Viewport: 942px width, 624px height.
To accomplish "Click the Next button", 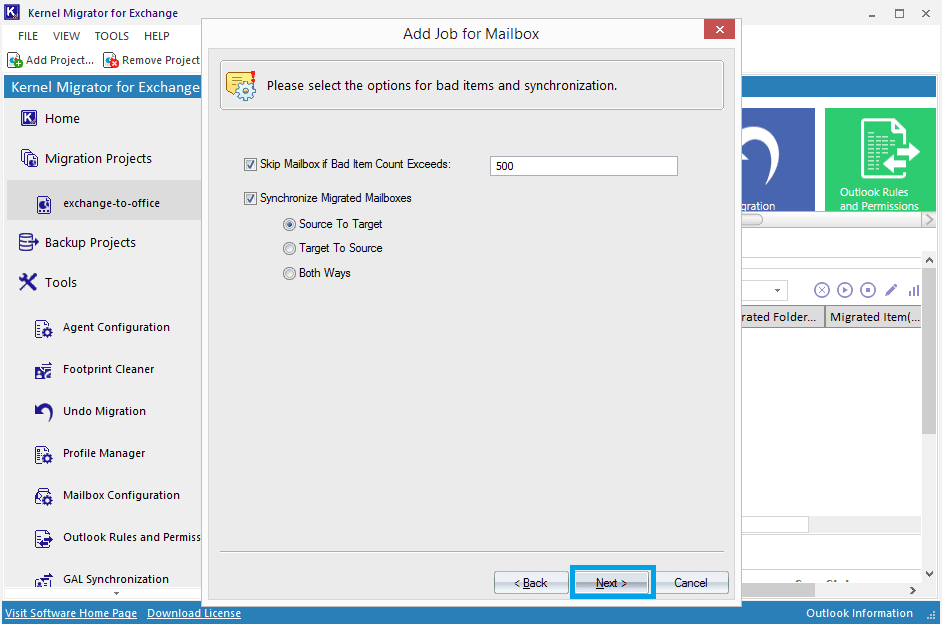I will click(x=612, y=583).
